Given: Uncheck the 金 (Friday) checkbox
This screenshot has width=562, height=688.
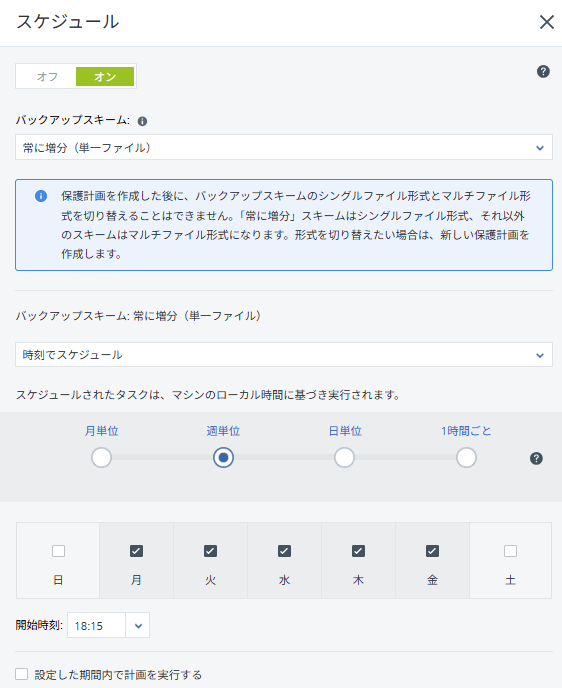Looking at the screenshot, I should [433, 551].
